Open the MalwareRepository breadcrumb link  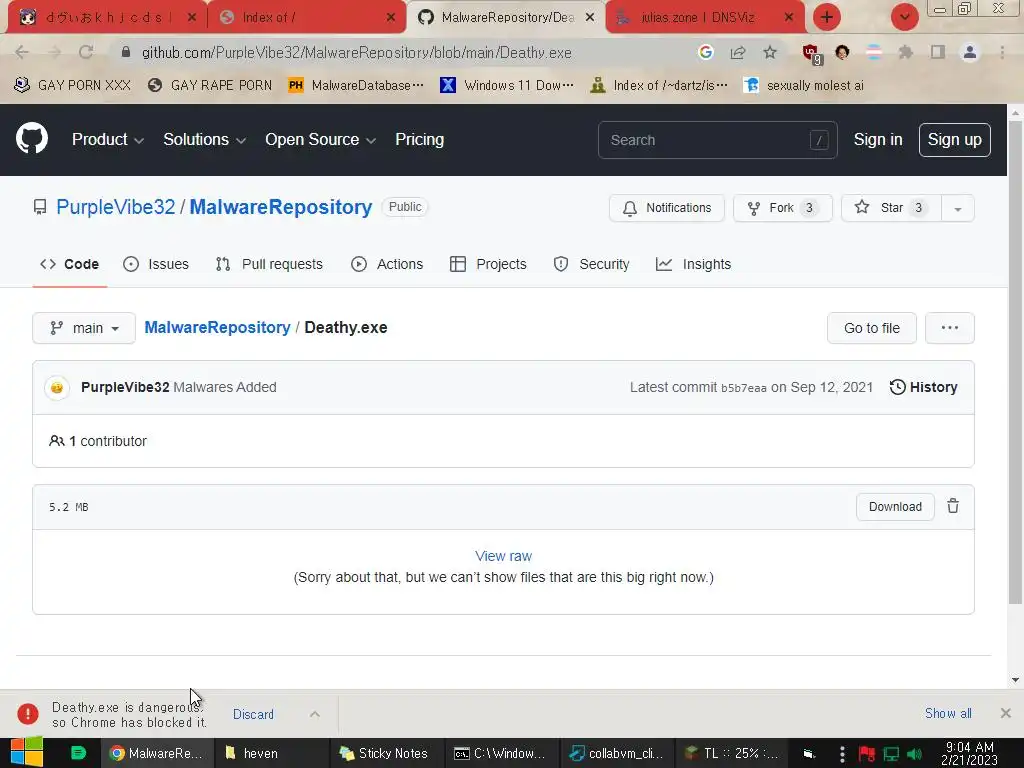tap(217, 327)
